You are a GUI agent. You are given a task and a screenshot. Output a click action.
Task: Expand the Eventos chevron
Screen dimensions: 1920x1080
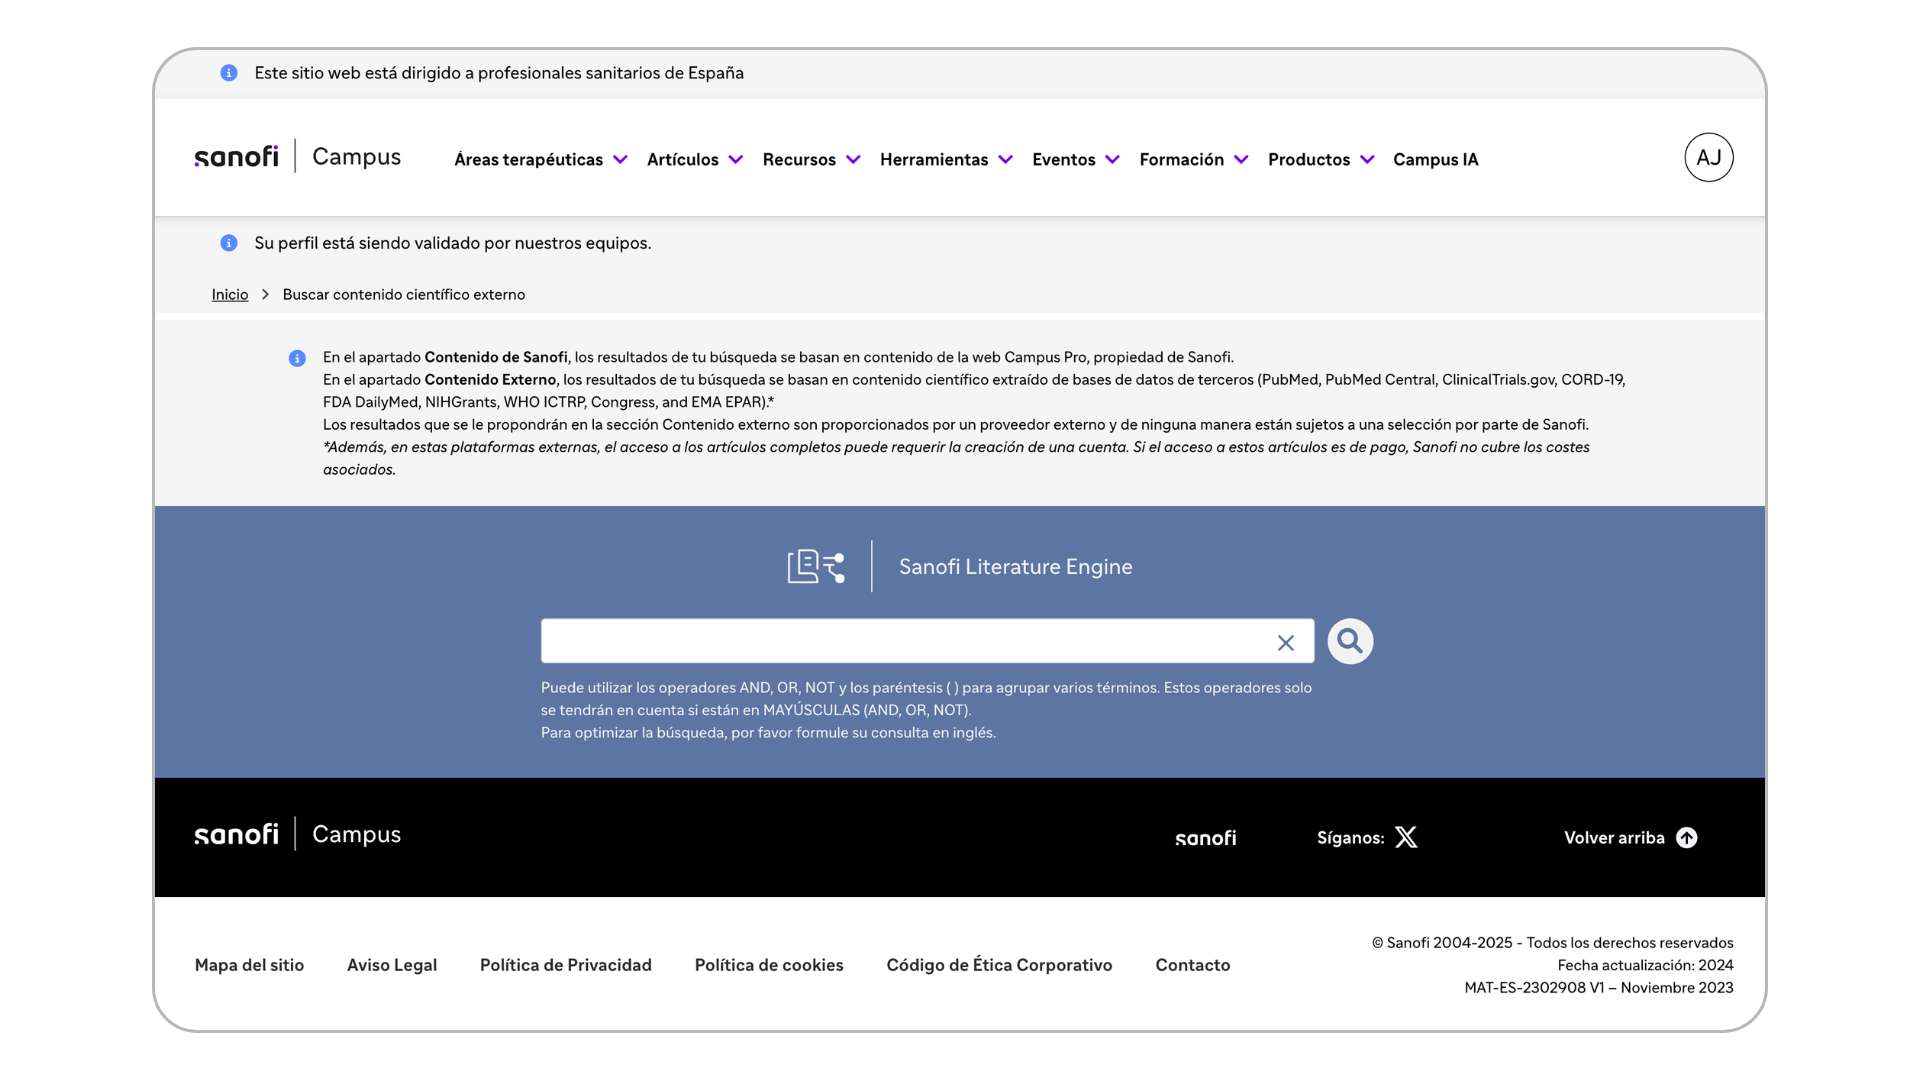tap(1113, 159)
